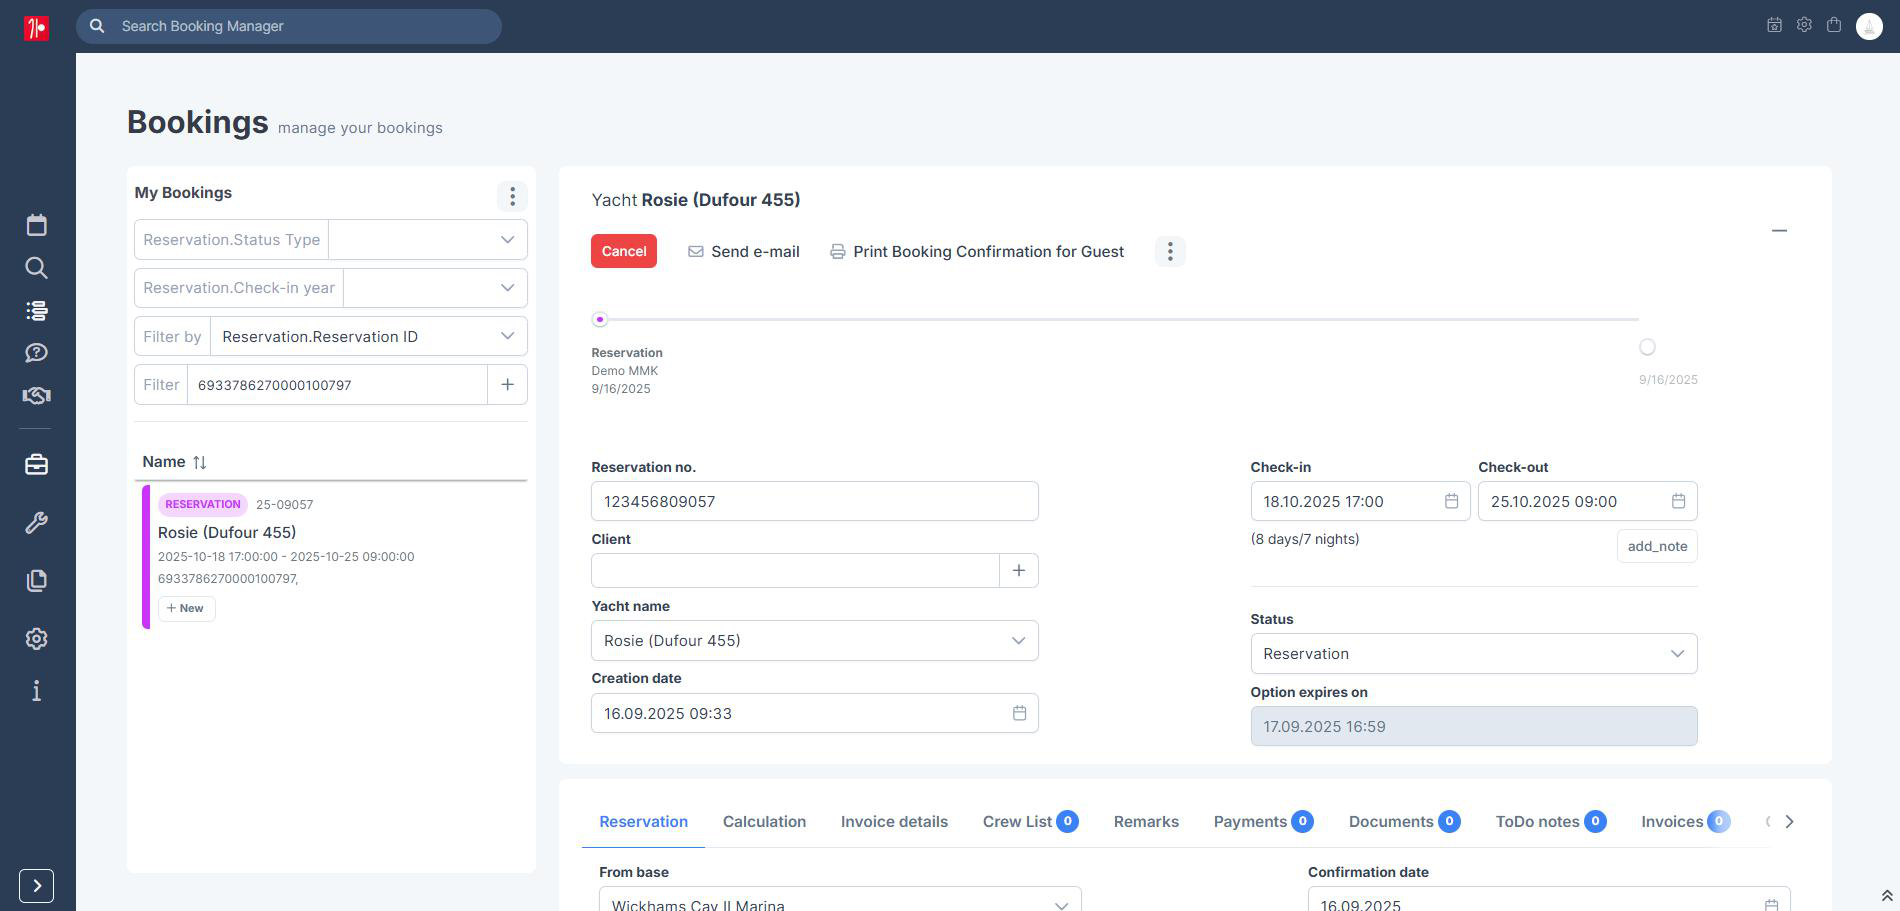Switch to the Crew List tab
Image resolution: width=1900 pixels, height=911 pixels.
[x=1030, y=821]
